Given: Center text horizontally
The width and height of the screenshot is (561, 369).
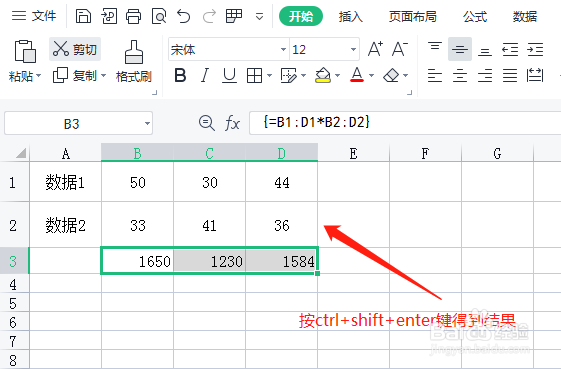Looking at the screenshot, I should point(460,76).
